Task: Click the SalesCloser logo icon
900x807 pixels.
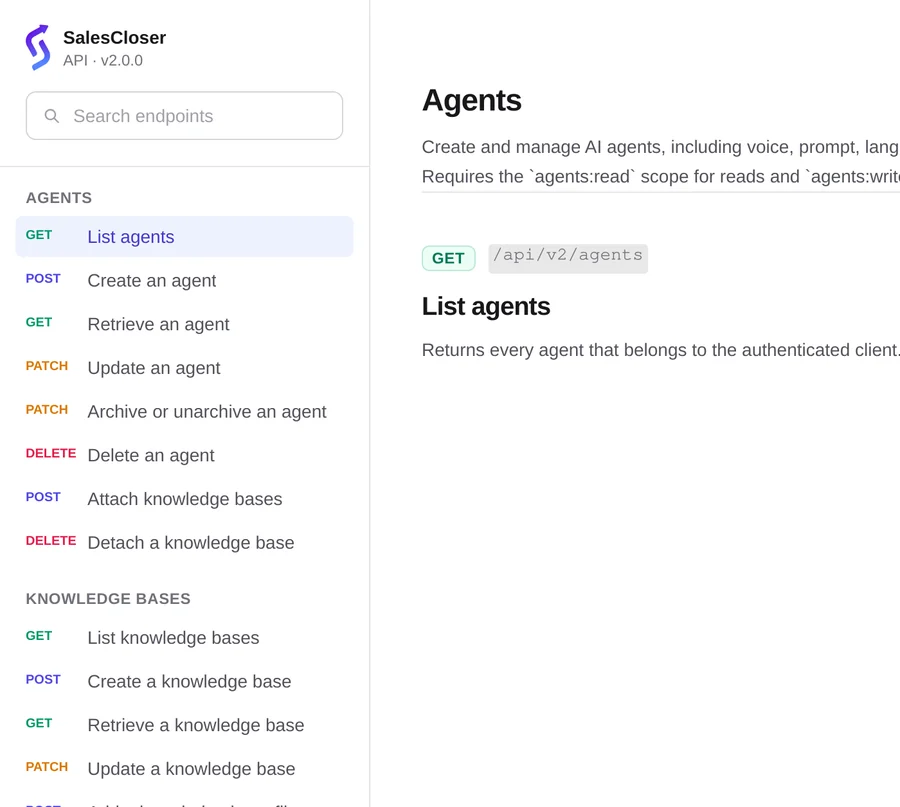Action: (38, 48)
